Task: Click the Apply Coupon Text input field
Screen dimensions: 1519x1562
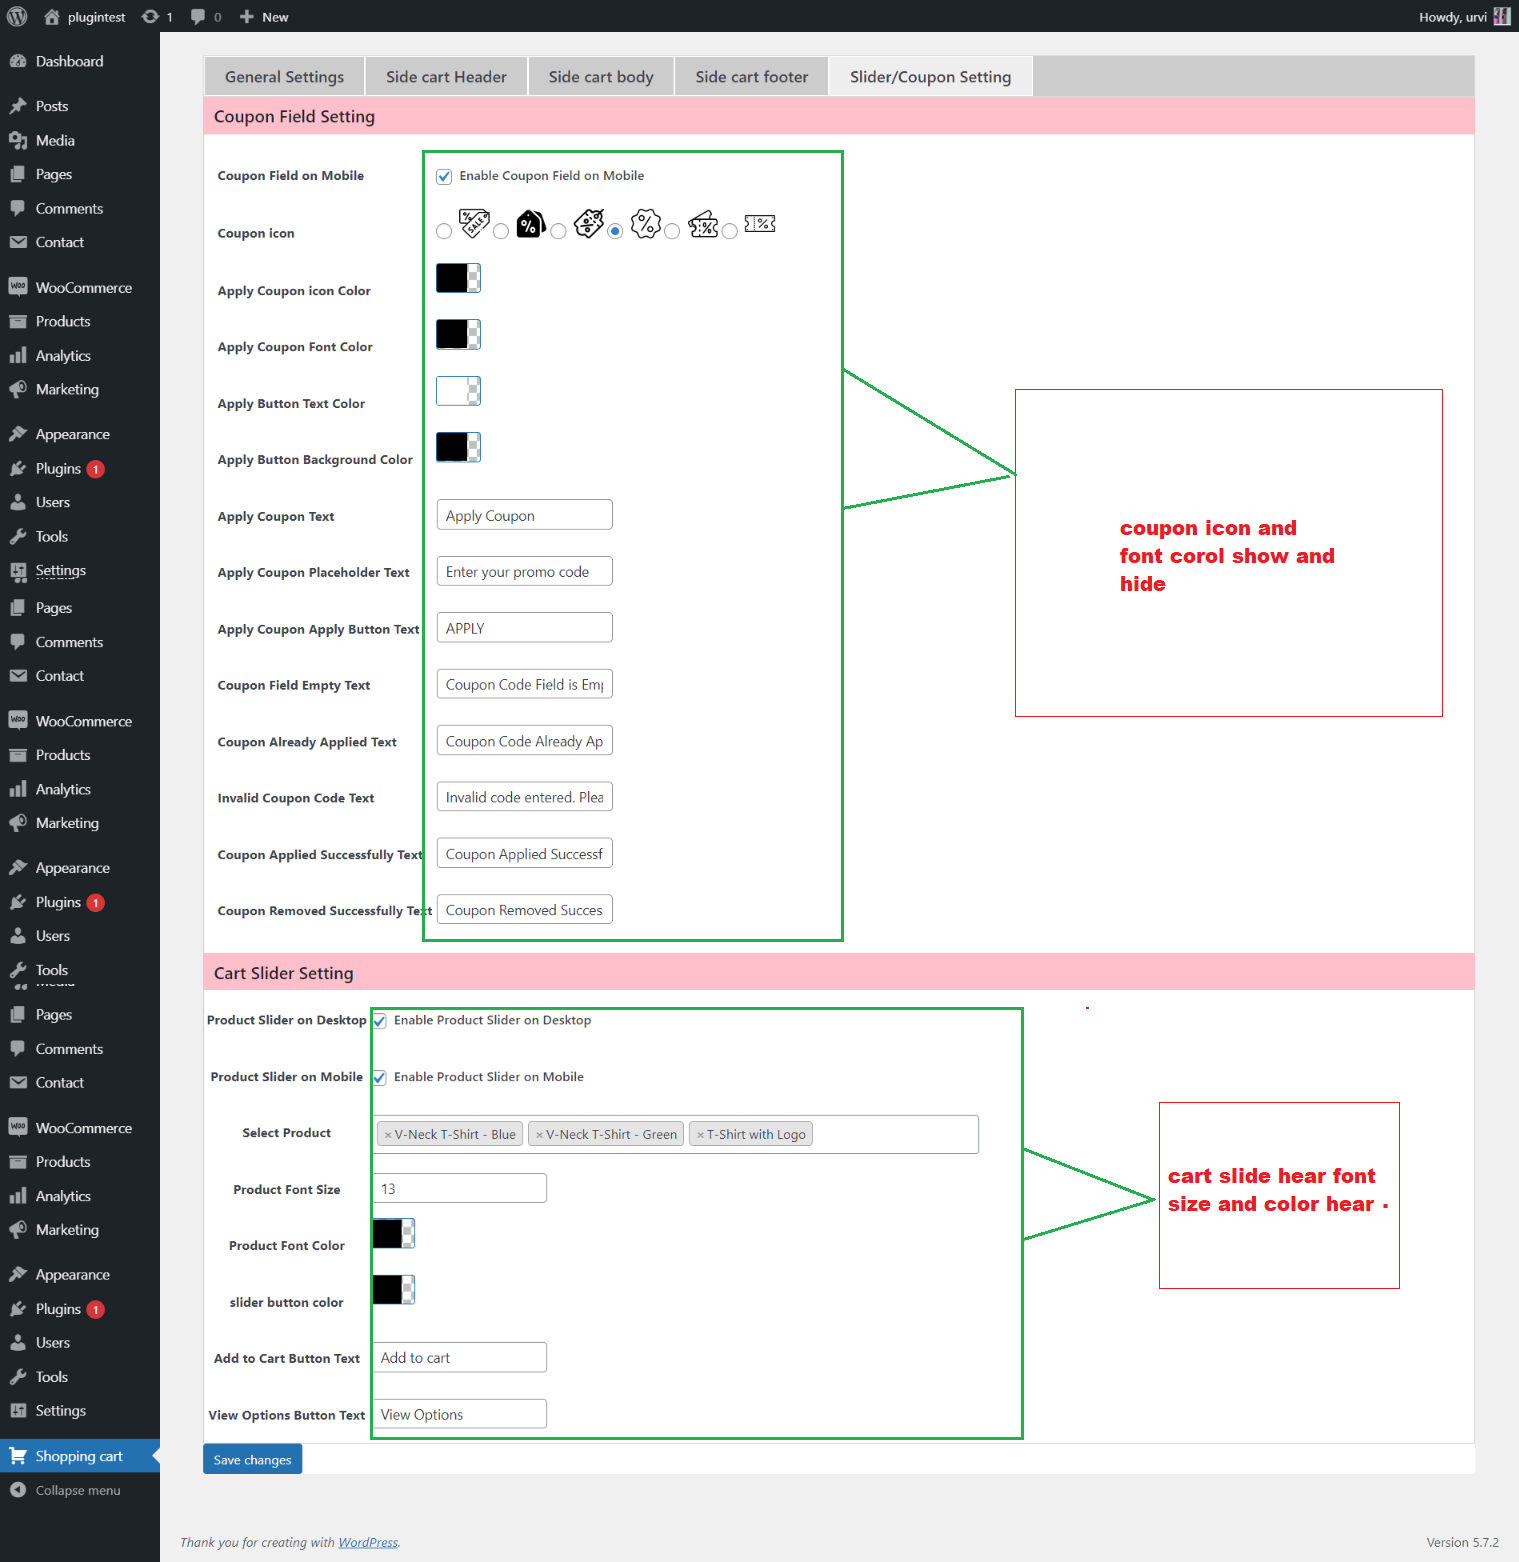Action: click(x=524, y=515)
